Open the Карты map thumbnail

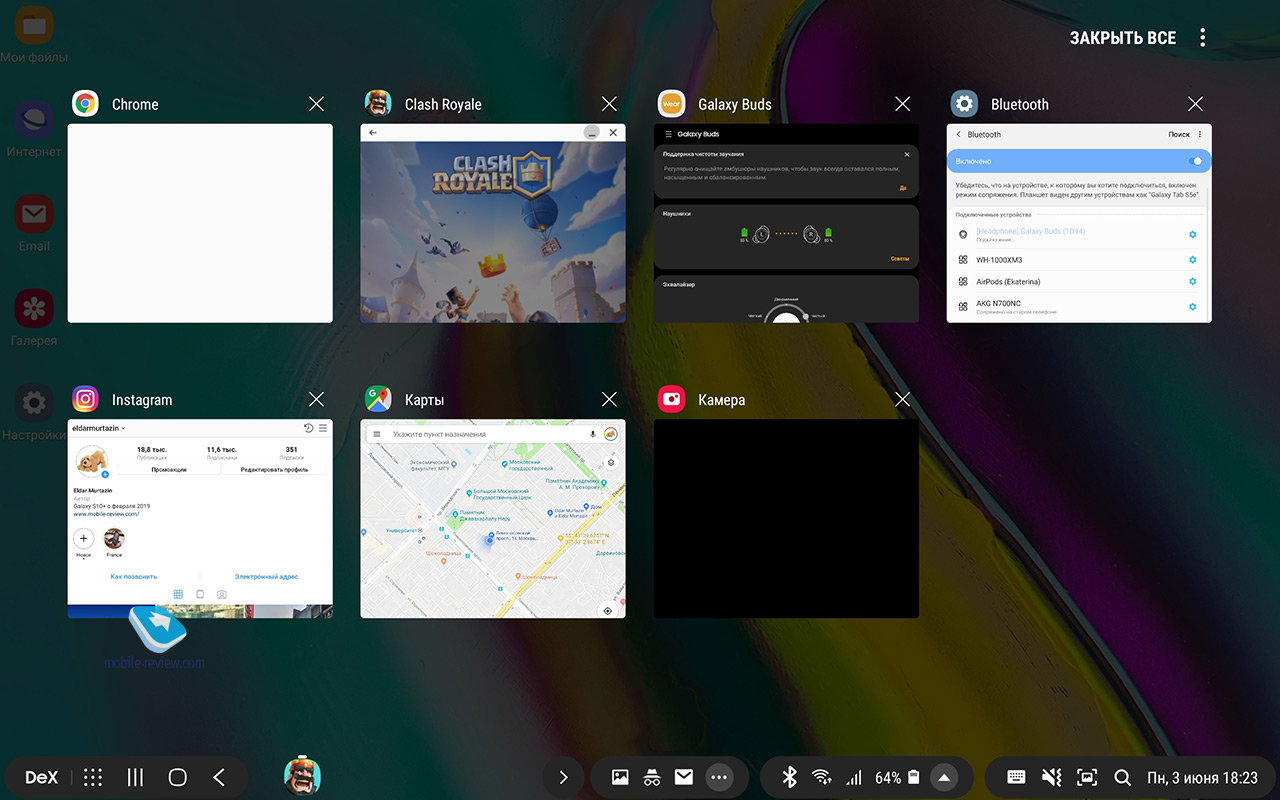click(493, 519)
